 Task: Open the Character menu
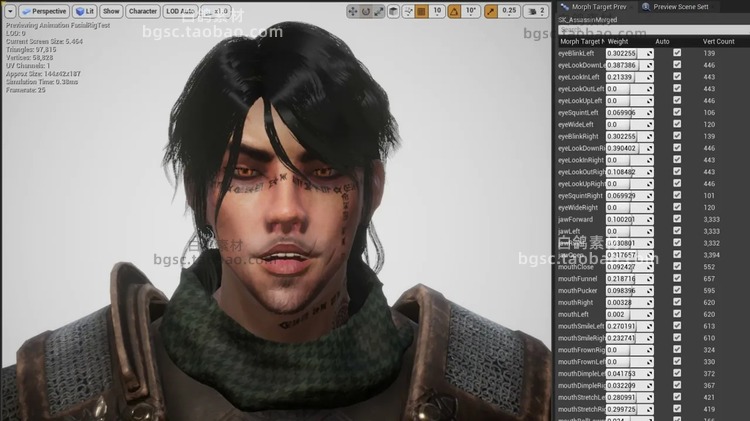tap(143, 11)
